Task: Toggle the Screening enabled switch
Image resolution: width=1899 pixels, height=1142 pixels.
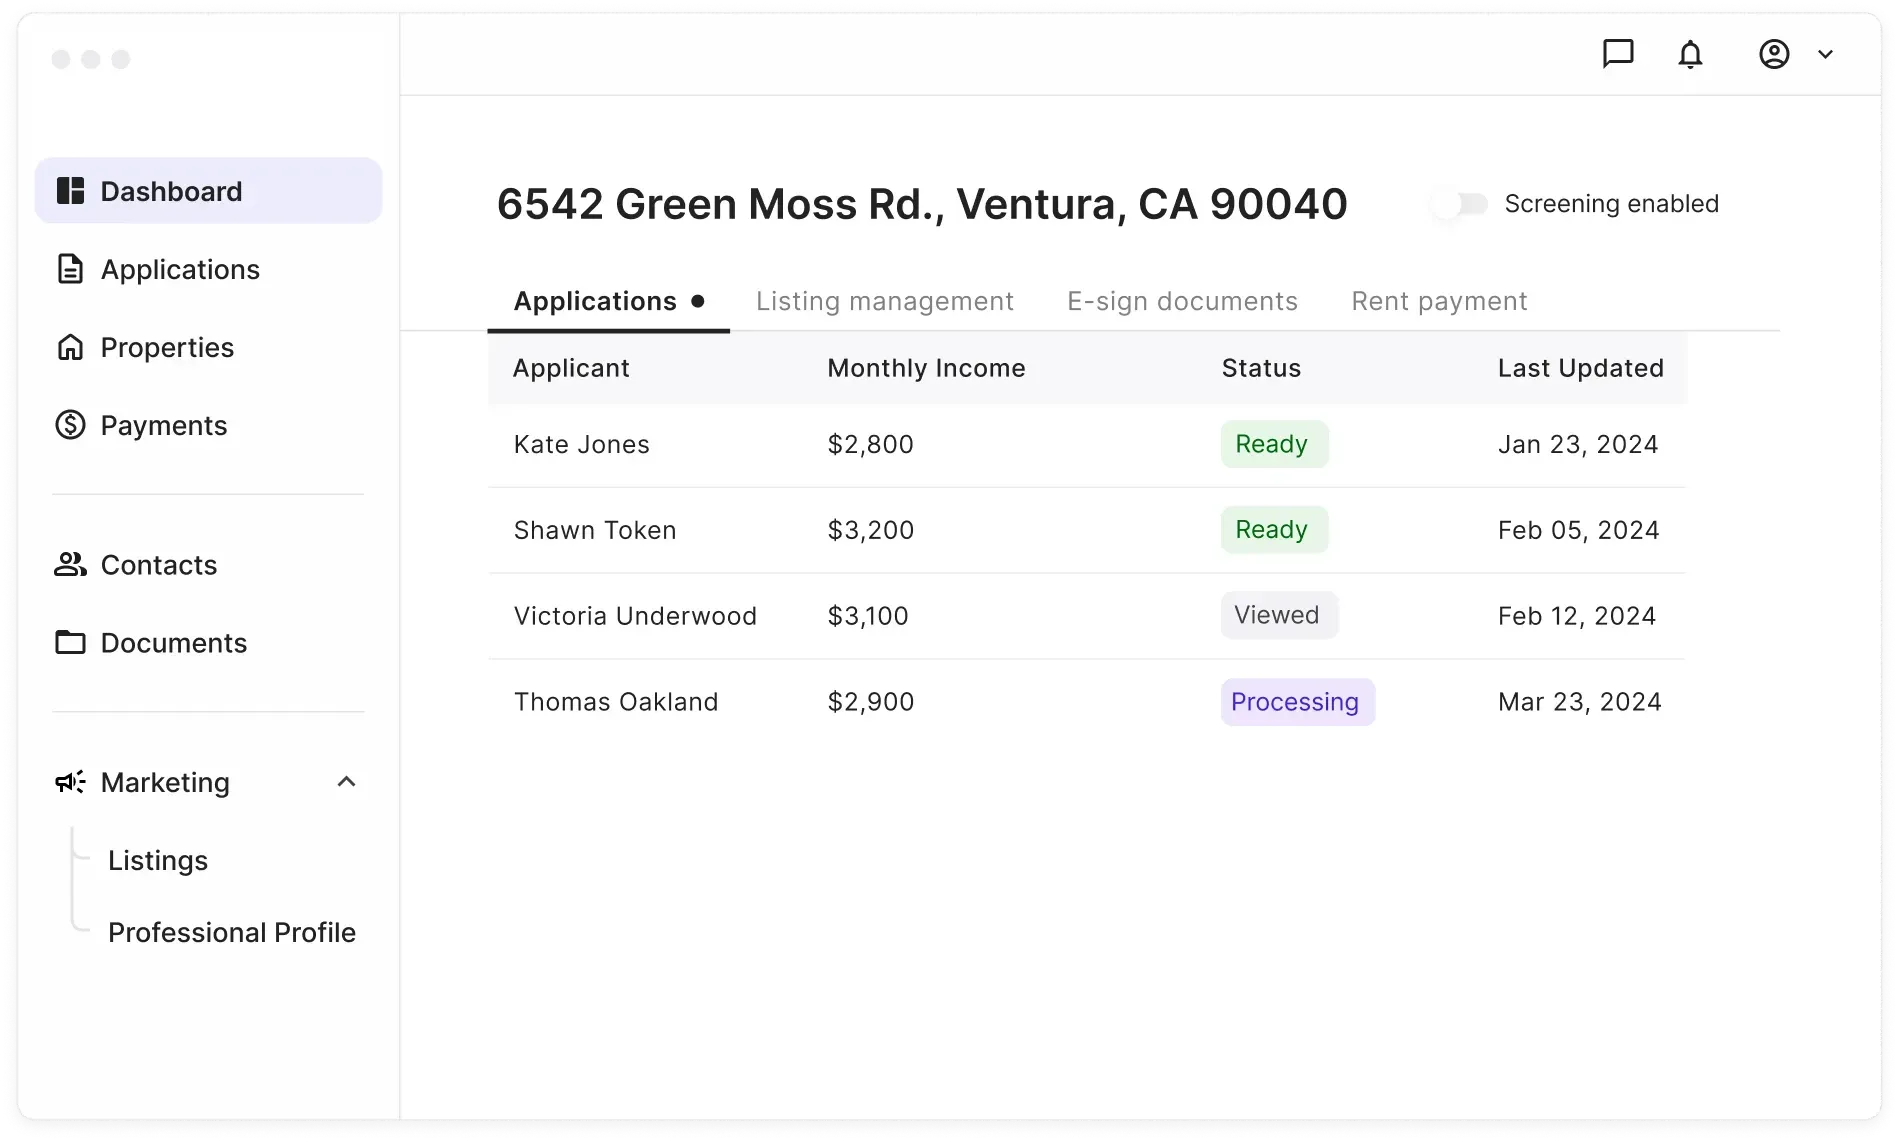Action: point(1460,204)
